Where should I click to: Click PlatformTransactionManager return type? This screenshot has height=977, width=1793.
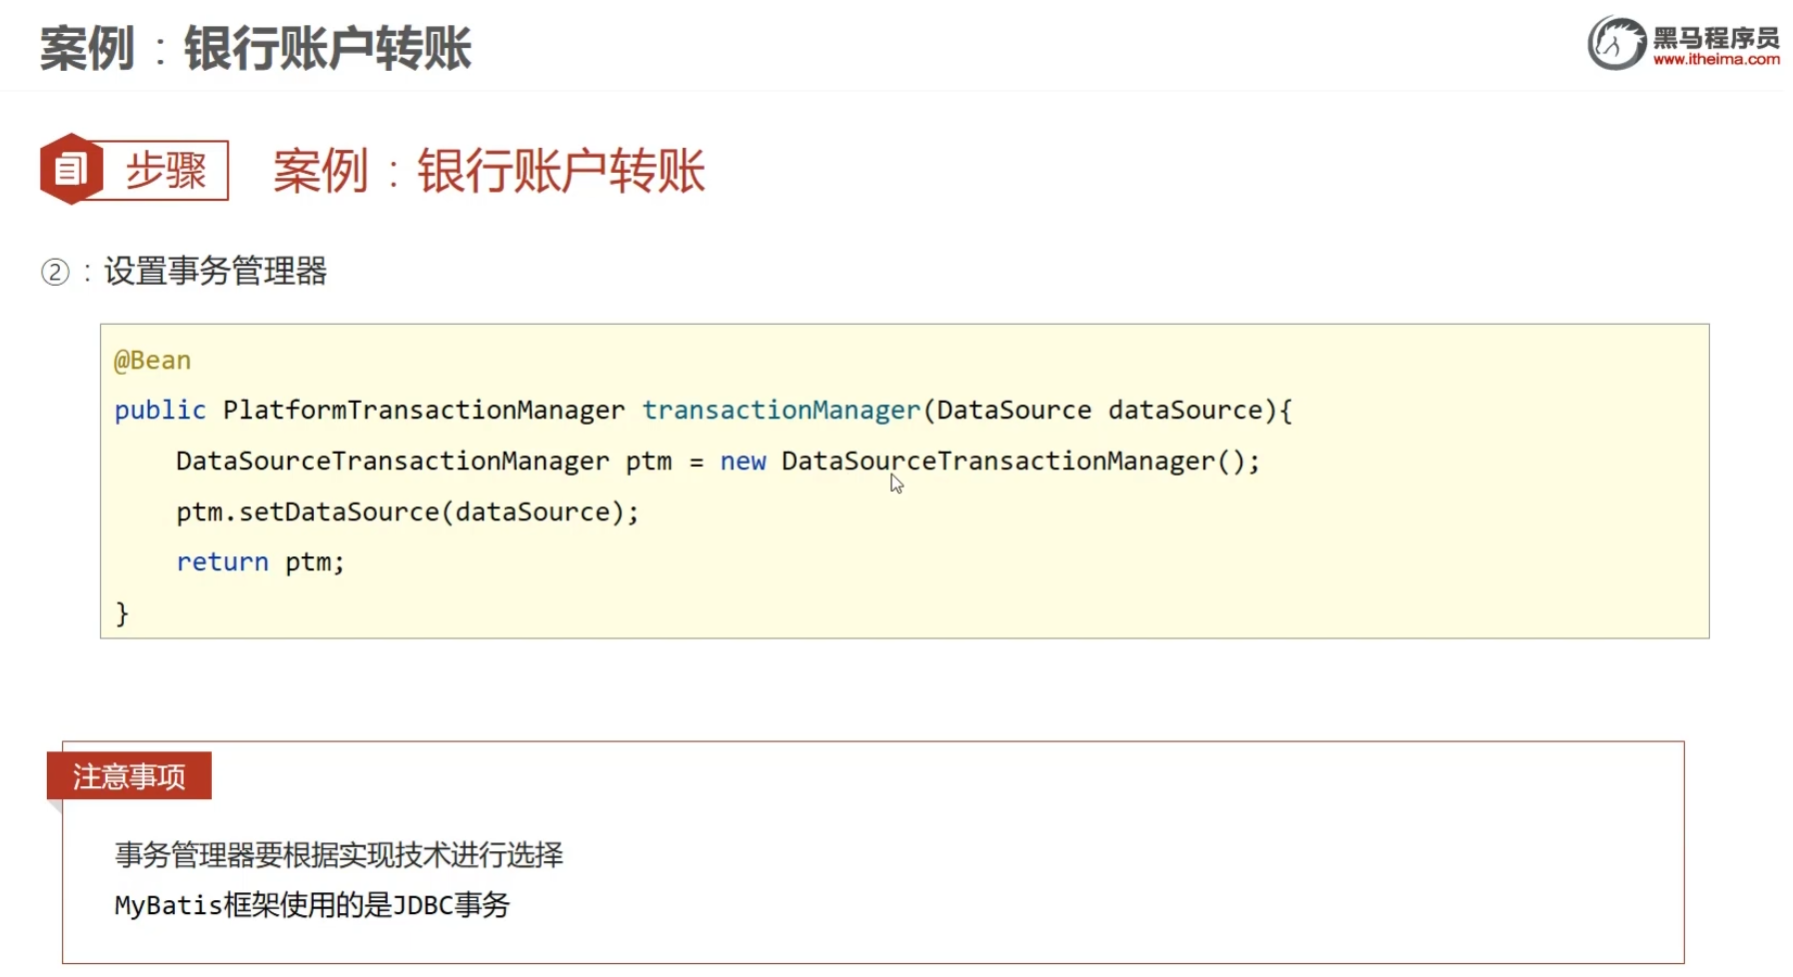pyautogui.click(x=424, y=410)
